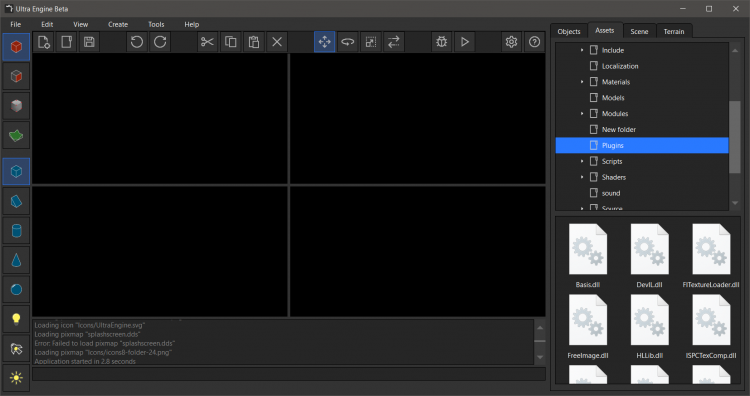This screenshot has width=750, height=396.
Task: Activate the rotate tool icon
Action: click(348, 42)
